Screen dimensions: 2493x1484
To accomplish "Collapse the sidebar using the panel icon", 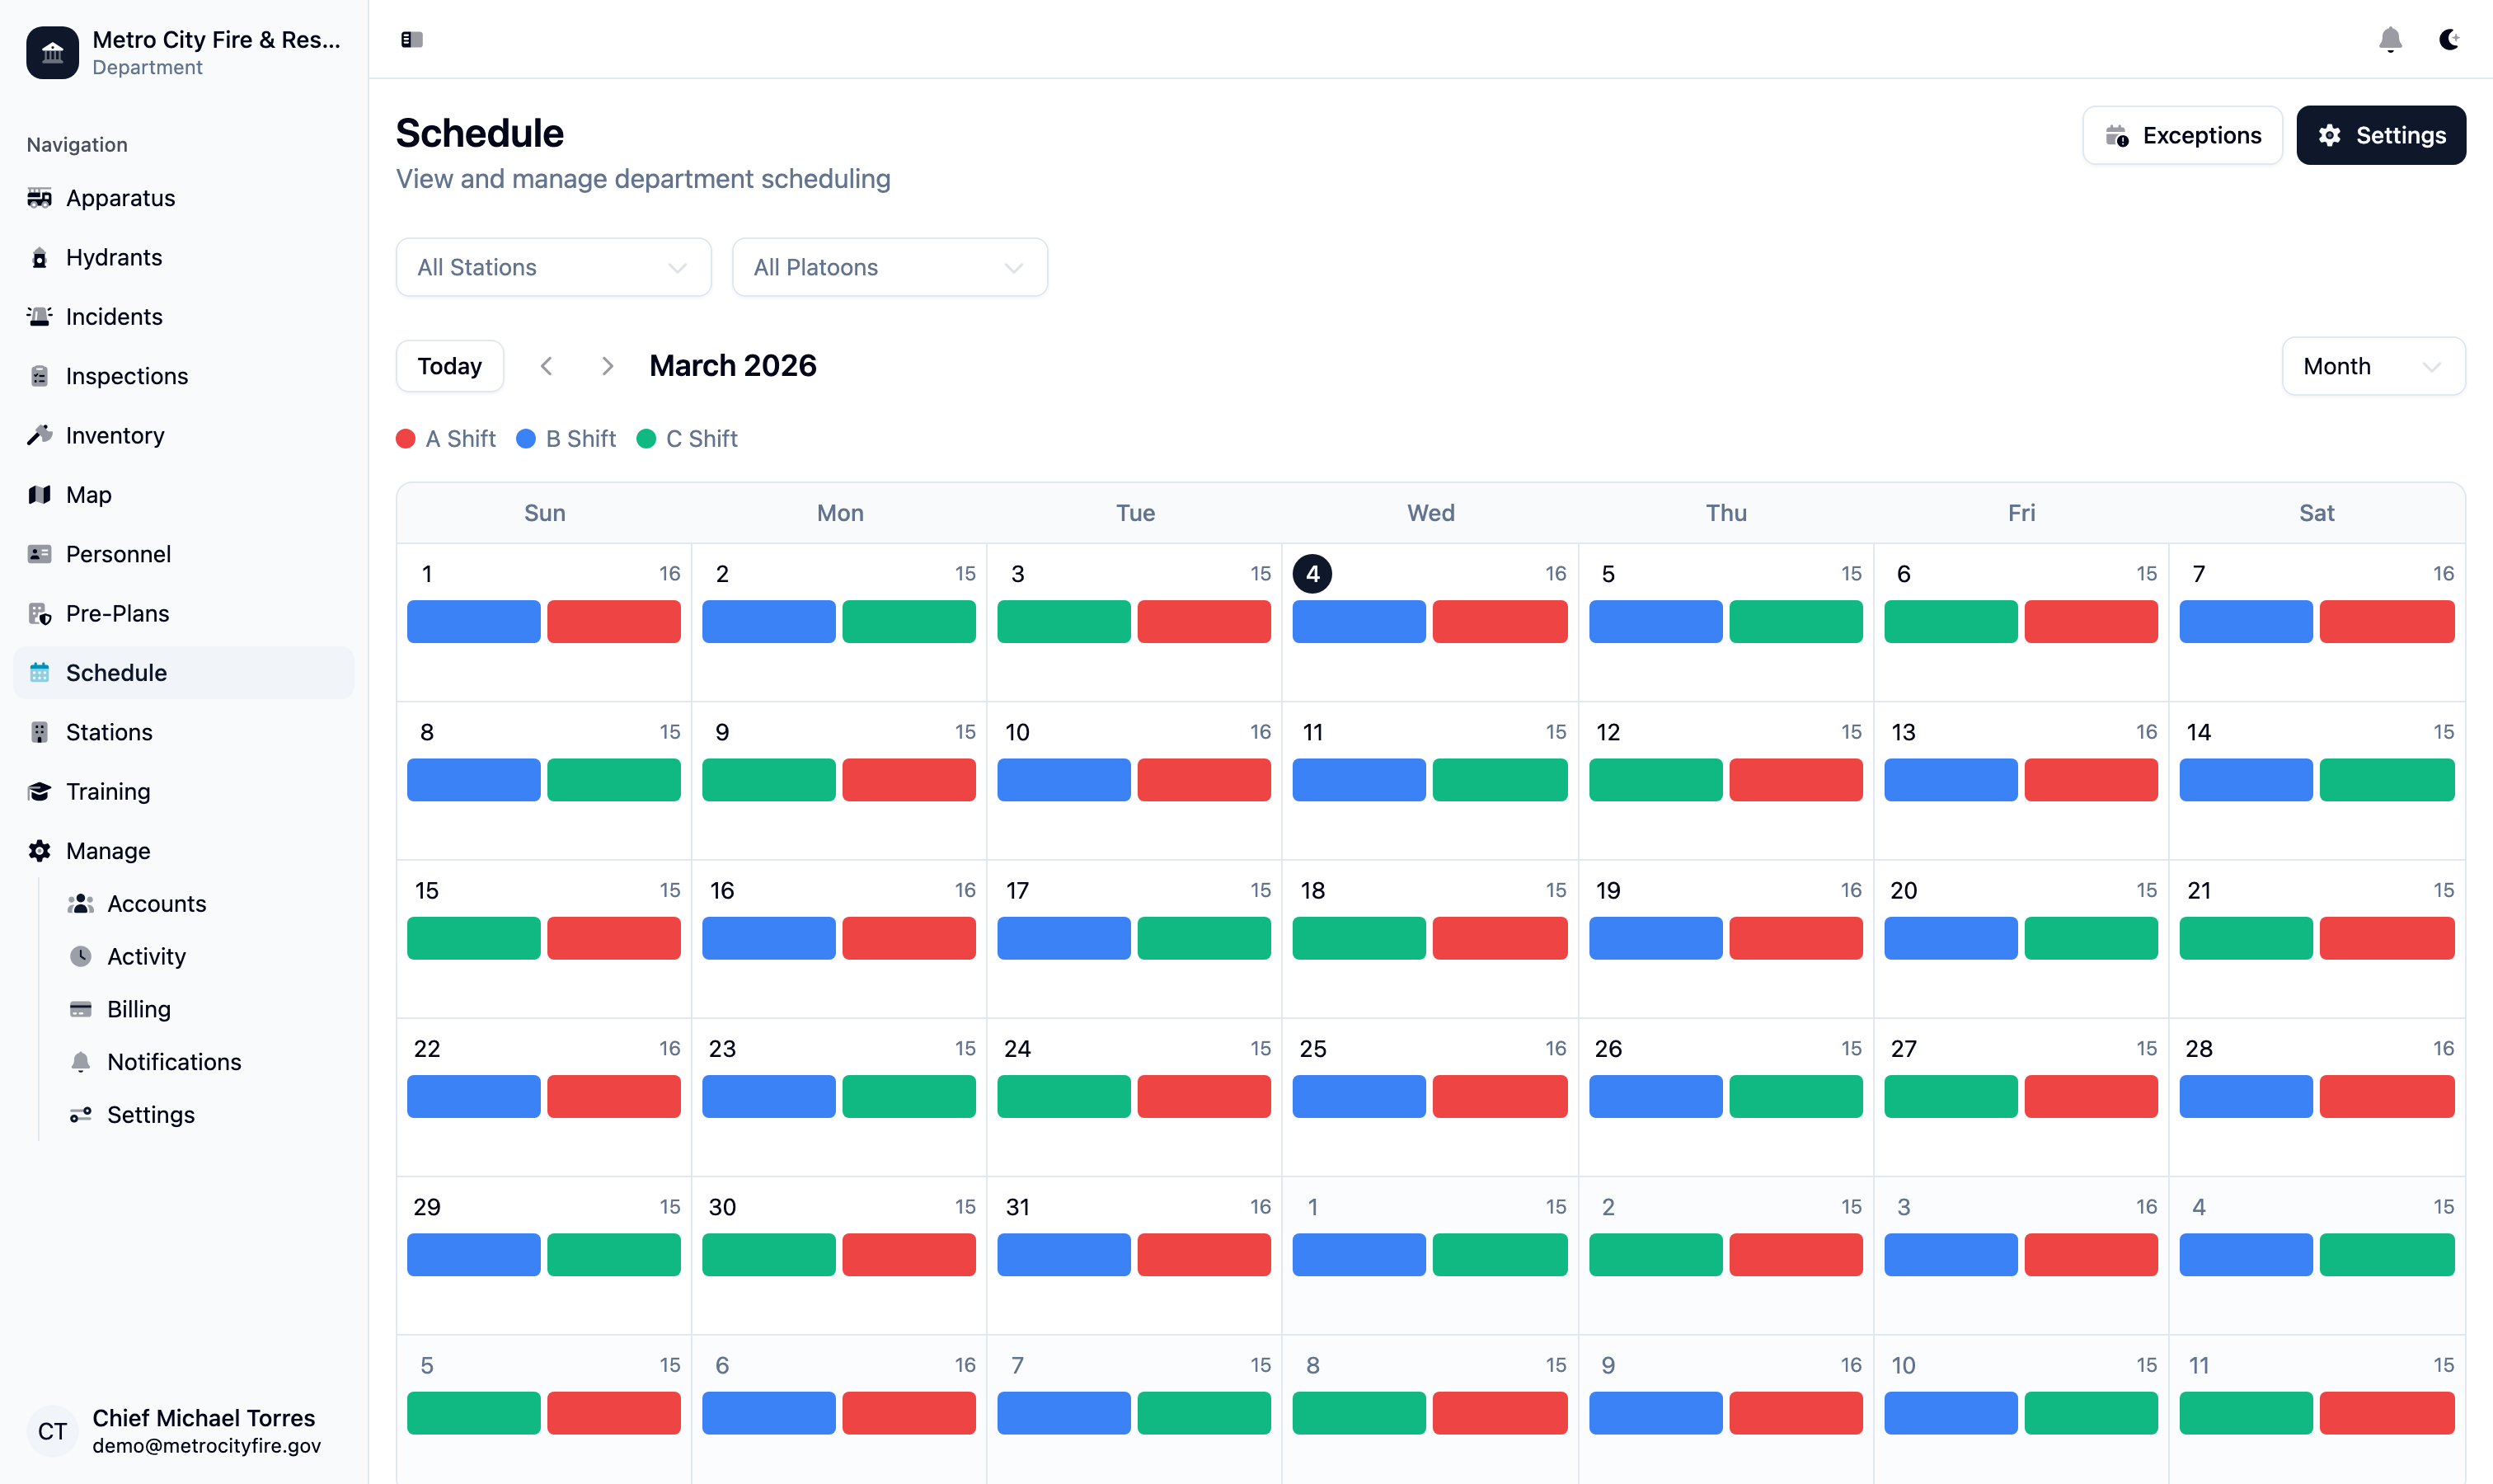I will (411, 39).
